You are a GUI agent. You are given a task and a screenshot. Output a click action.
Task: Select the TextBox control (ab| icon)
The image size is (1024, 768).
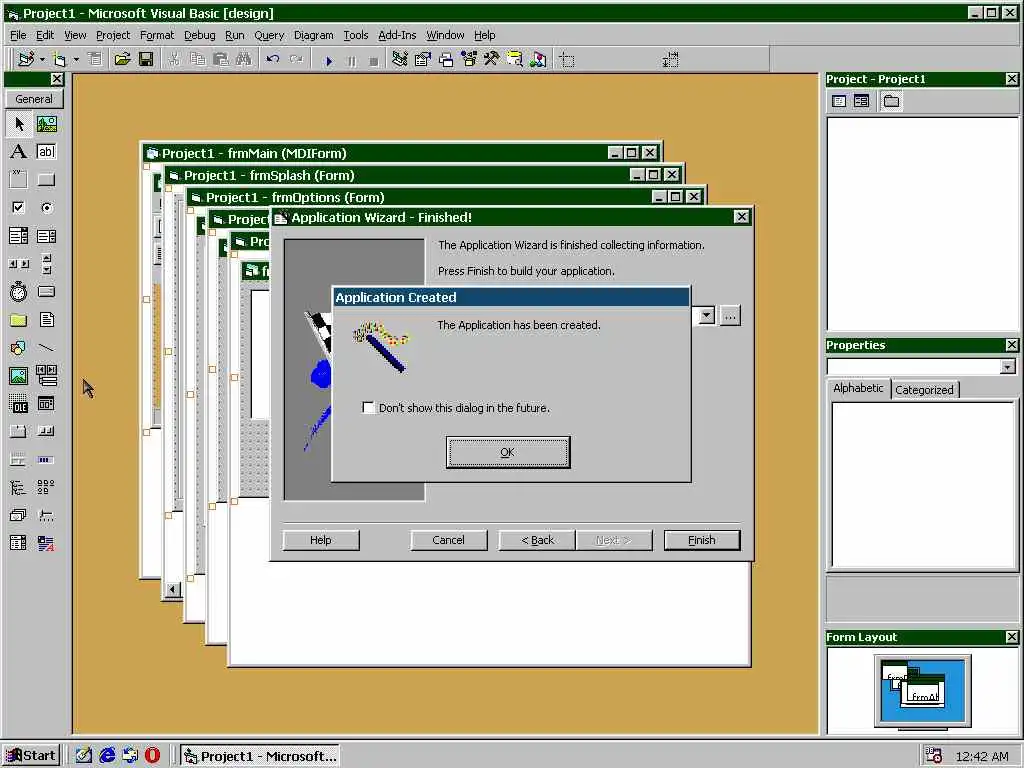click(x=46, y=152)
